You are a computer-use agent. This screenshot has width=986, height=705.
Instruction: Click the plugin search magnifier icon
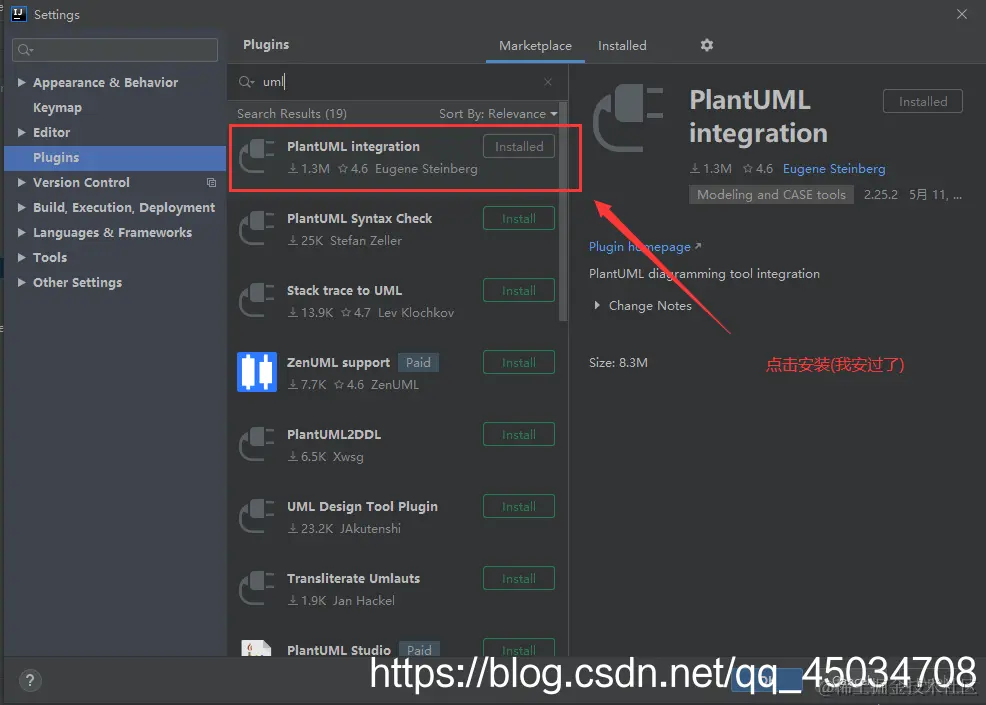[x=246, y=82]
